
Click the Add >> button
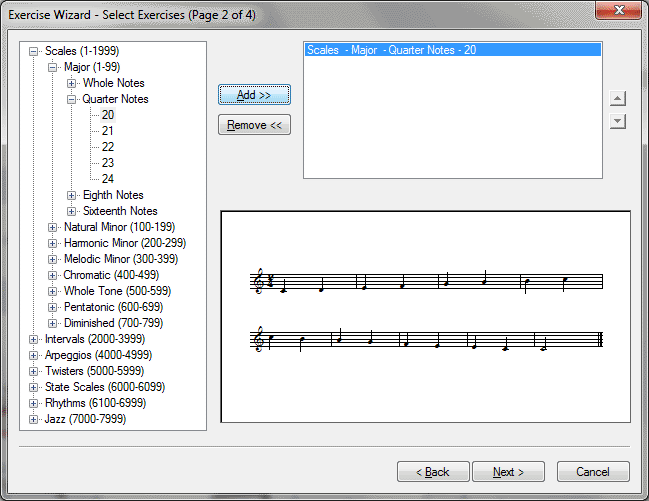[x=254, y=95]
